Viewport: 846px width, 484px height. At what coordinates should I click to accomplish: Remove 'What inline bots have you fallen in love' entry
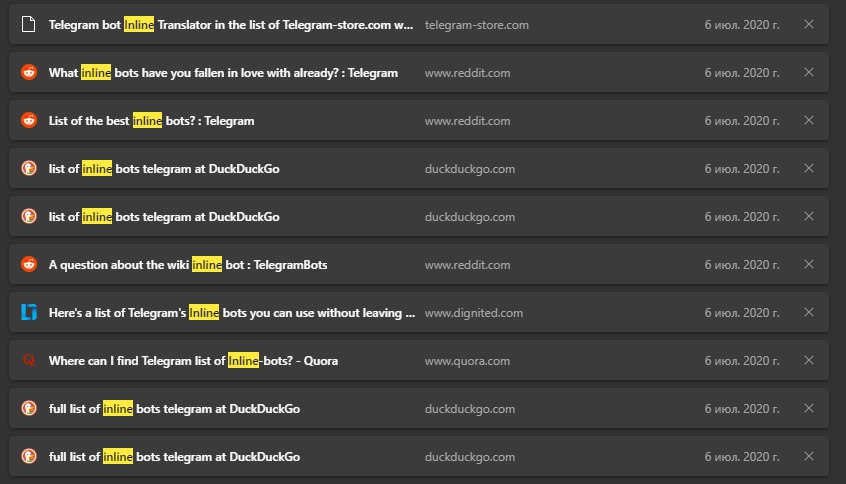point(809,72)
